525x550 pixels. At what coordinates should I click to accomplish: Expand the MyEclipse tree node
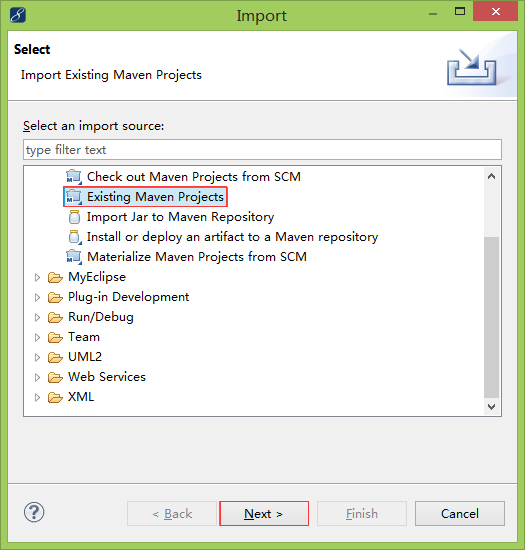(37, 277)
